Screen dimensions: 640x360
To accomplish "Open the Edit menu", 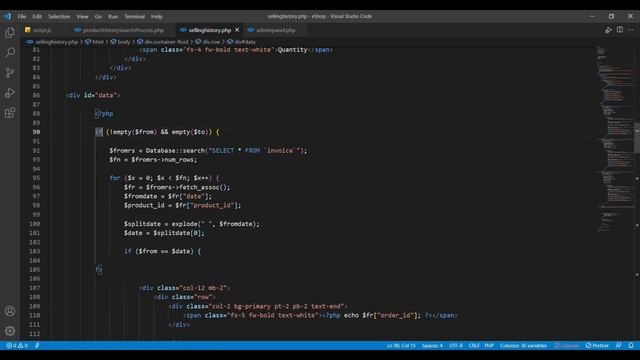I will [x=37, y=16].
